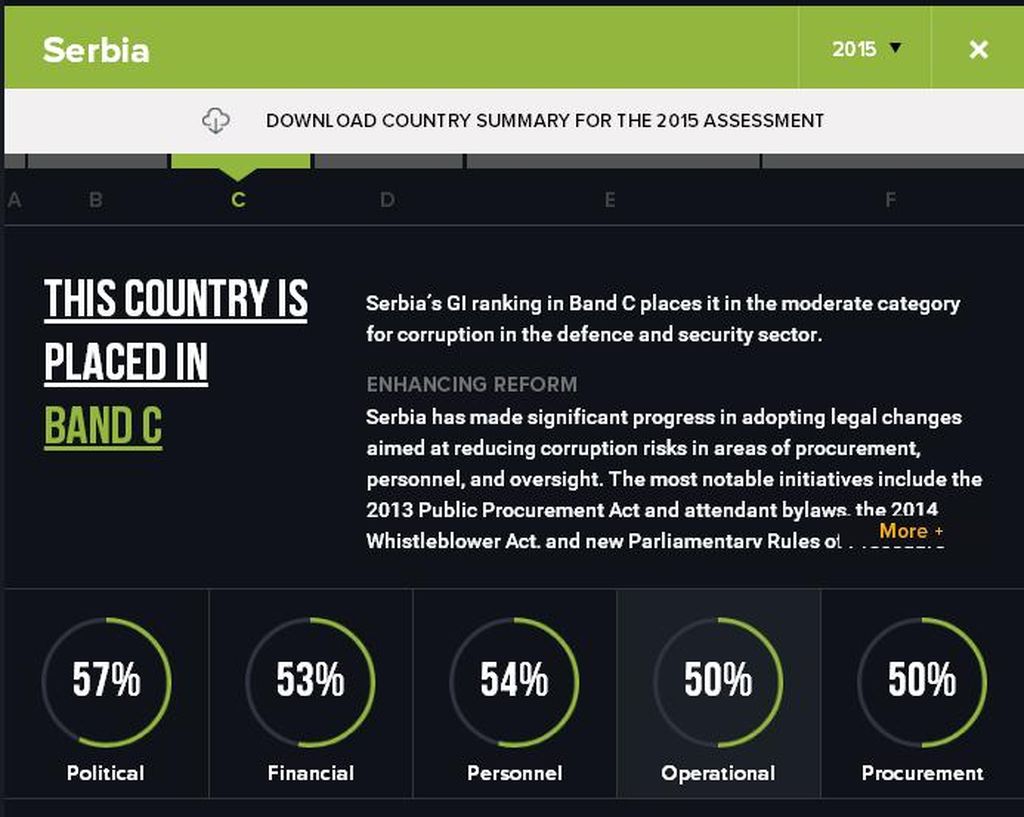Click the Serbia country title

click(x=96, y=50)
